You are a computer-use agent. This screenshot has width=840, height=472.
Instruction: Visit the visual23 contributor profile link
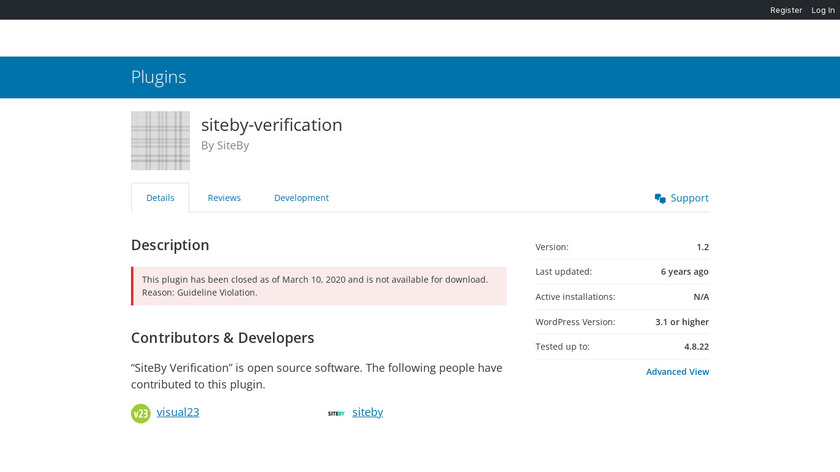(x=178, y=412)
